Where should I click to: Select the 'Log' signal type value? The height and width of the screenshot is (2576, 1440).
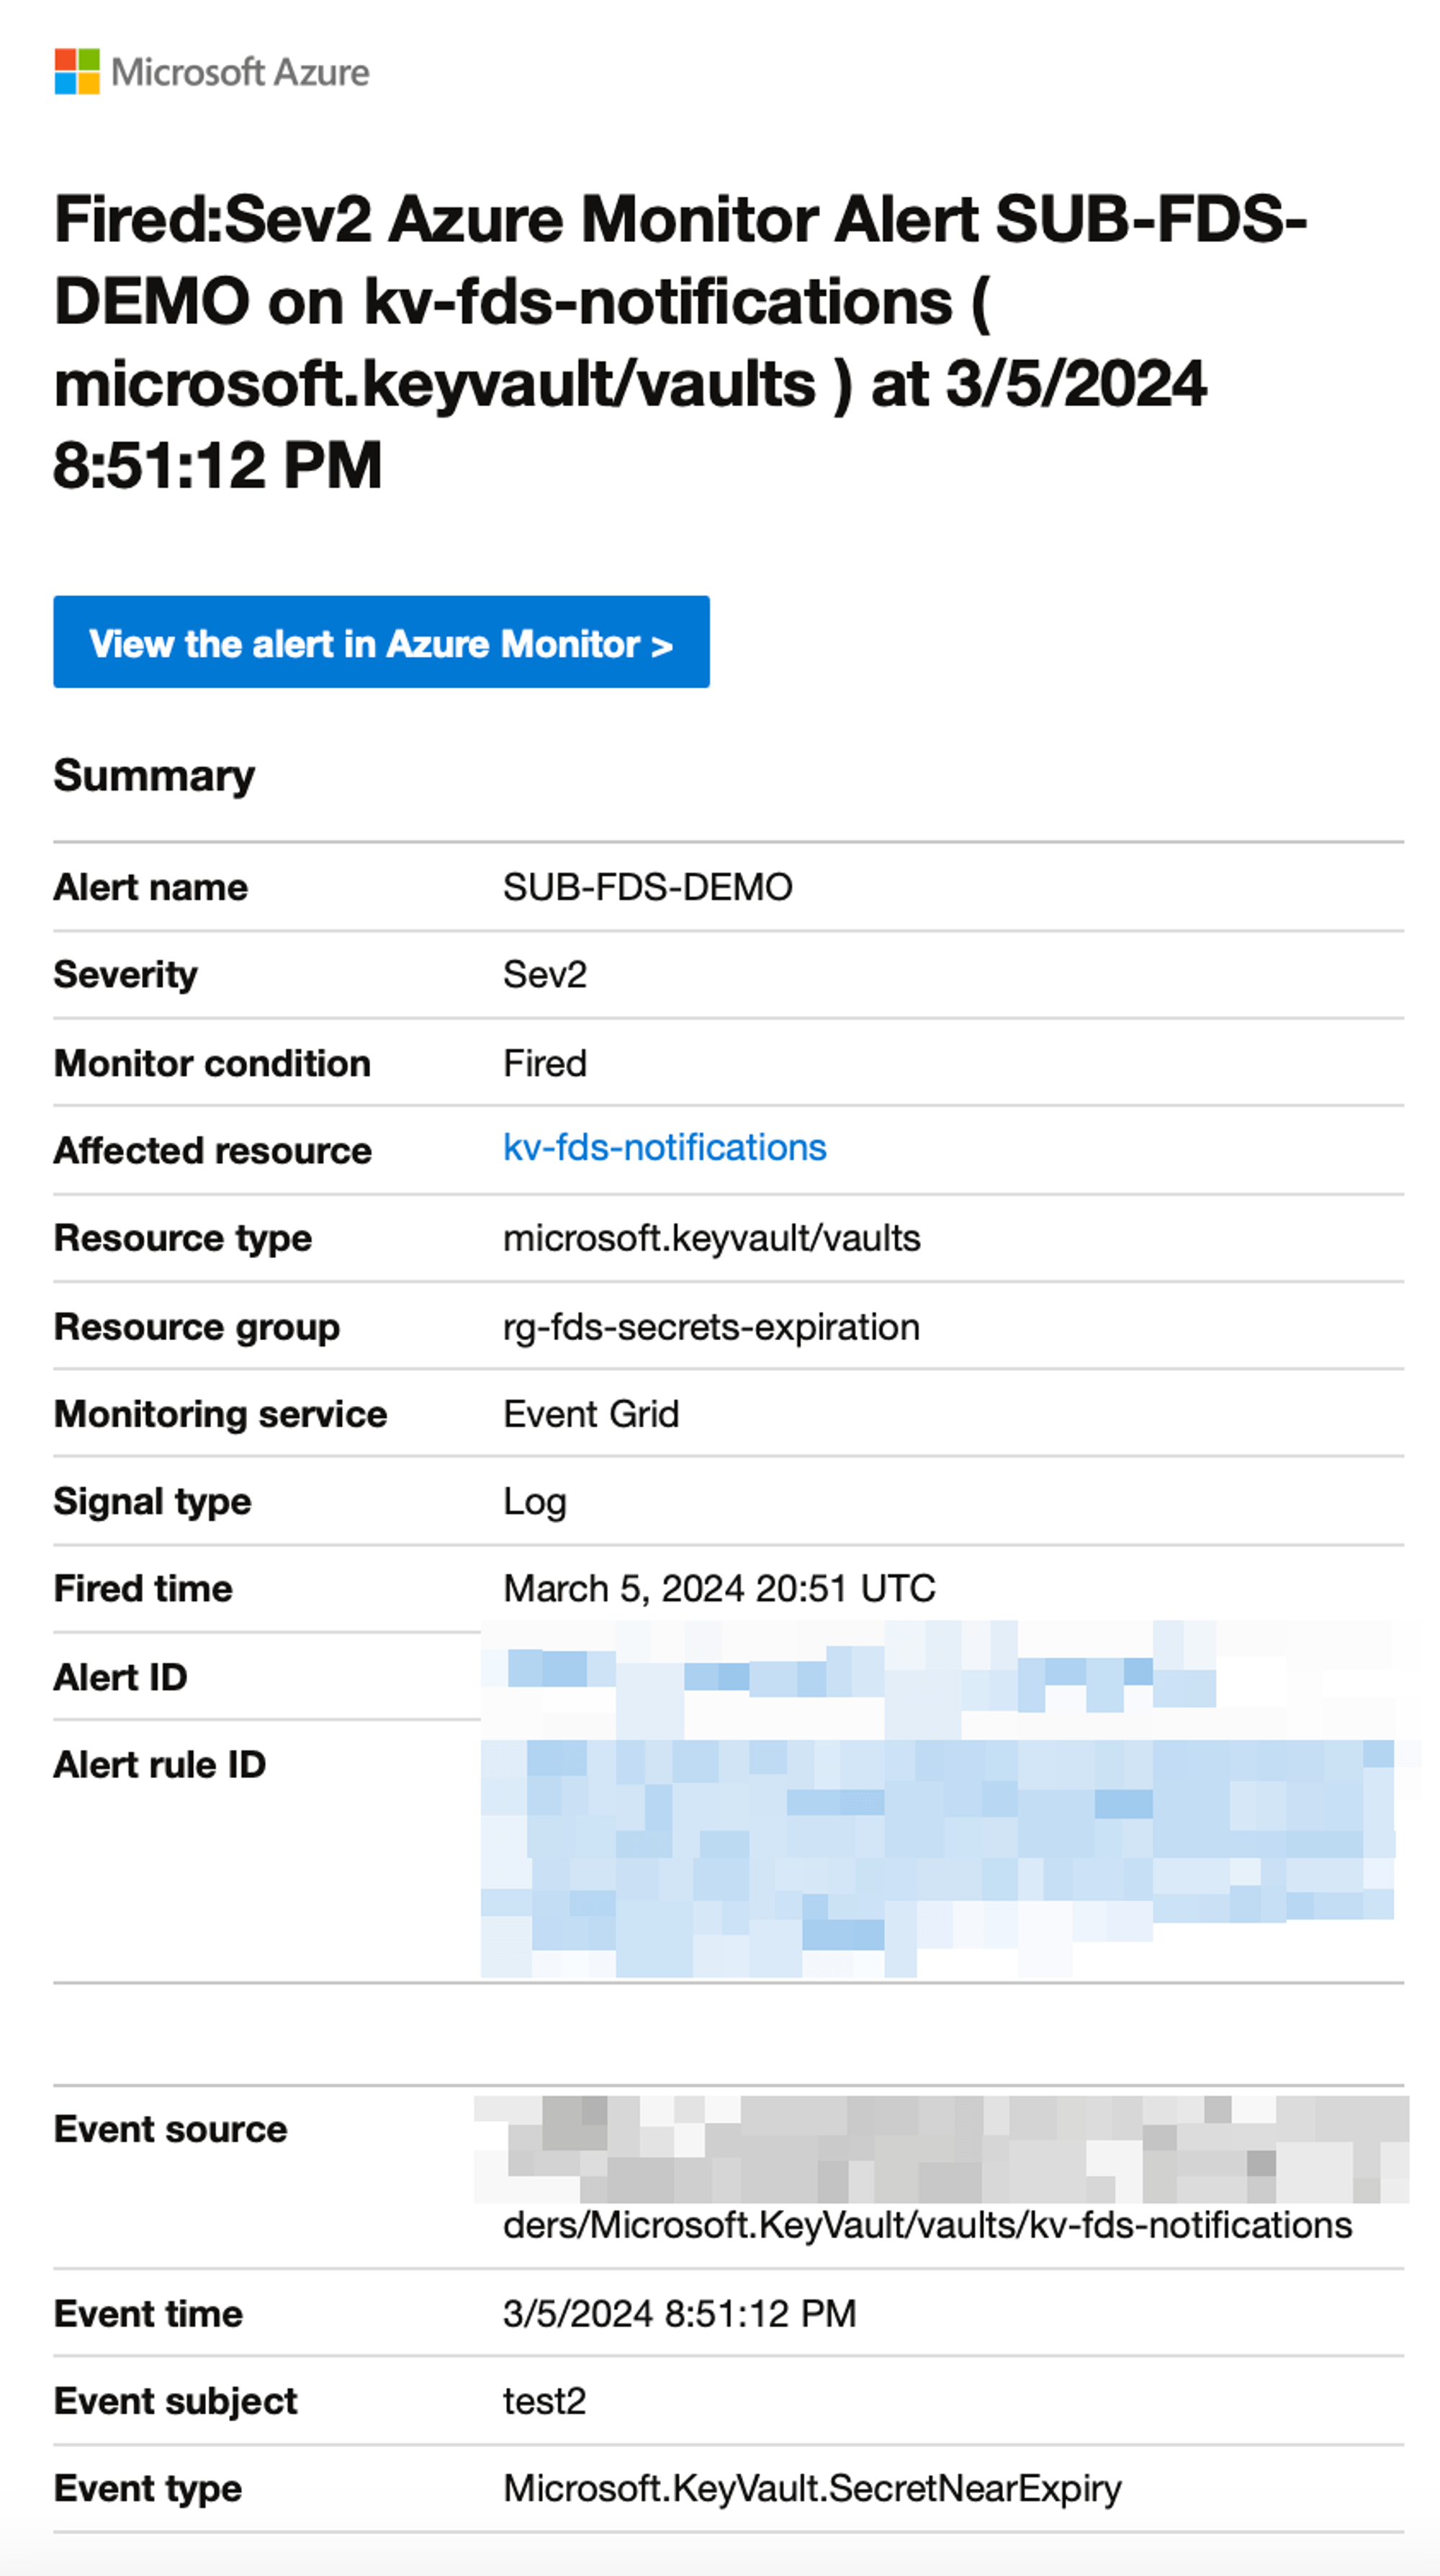[535, 1502]
